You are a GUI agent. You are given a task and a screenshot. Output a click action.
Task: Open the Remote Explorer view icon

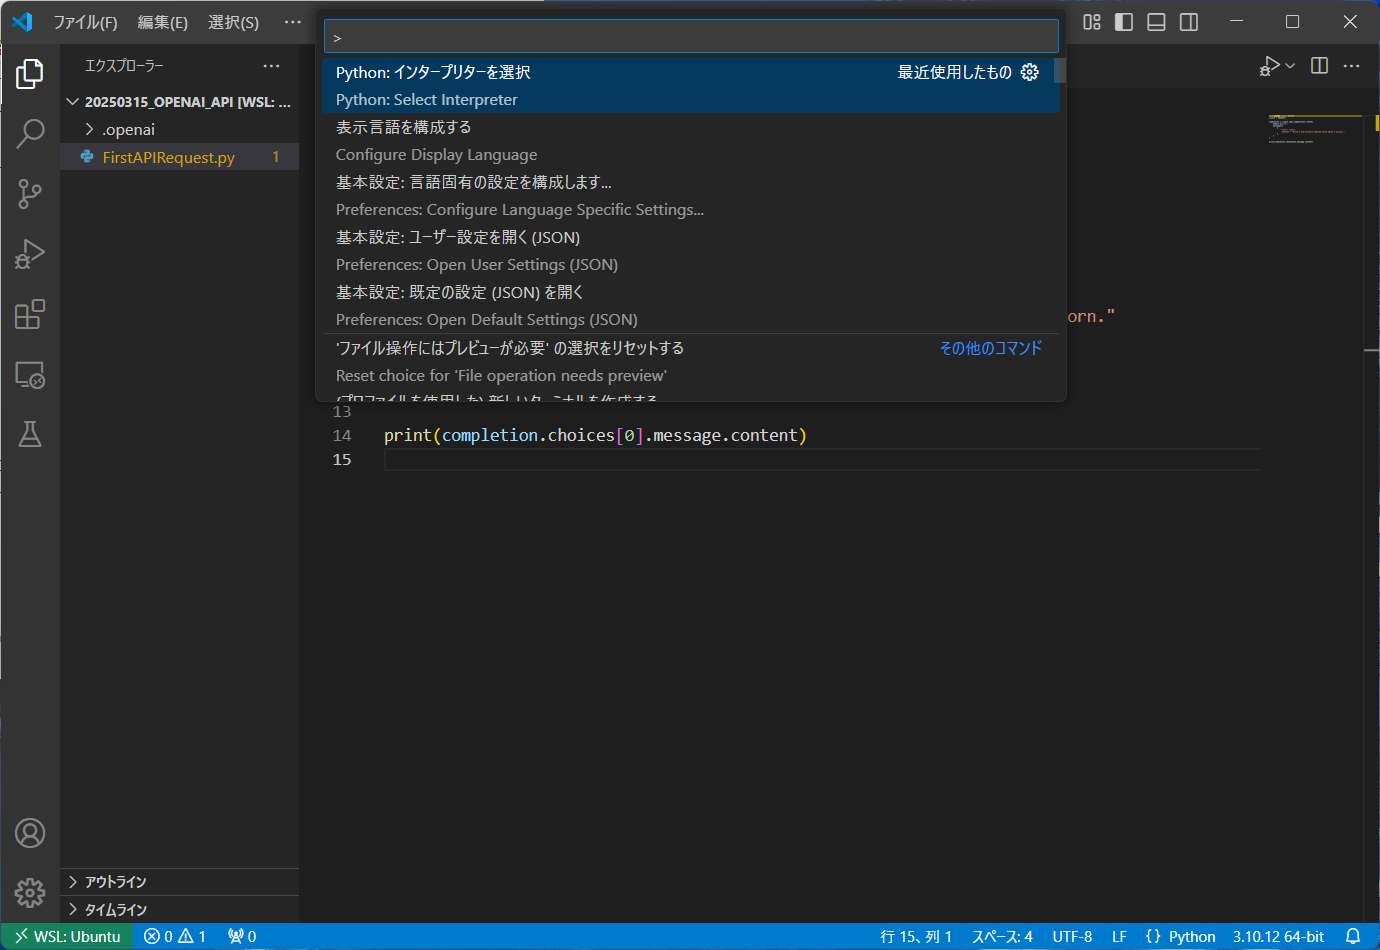tap(30, 374)
